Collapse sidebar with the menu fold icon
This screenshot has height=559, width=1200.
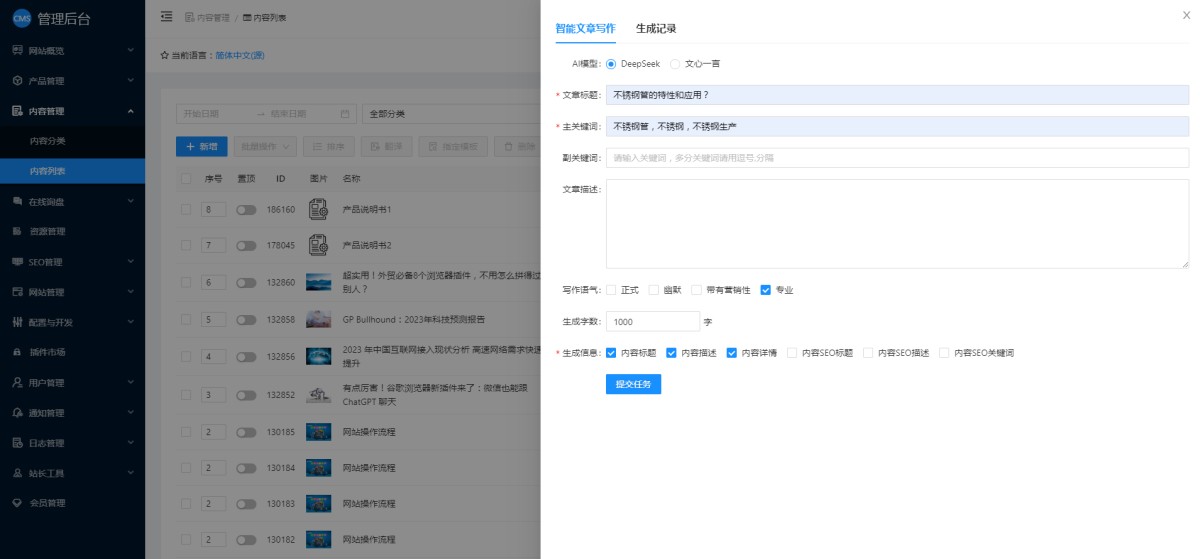point(166,17)
